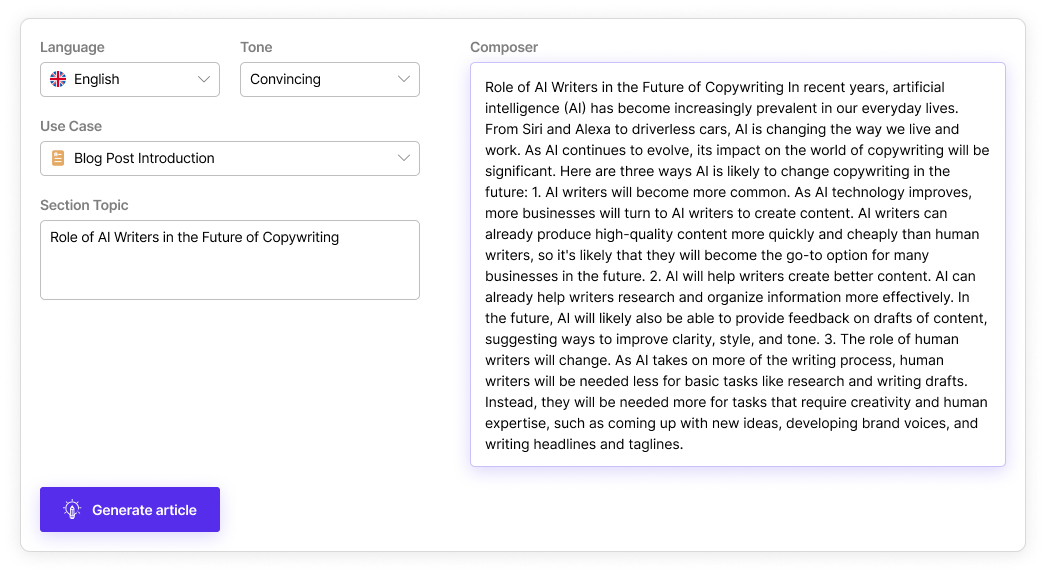The height and width of the screenshot is (574, 1046).
Task: Open the English language selector
Action: 130,79
